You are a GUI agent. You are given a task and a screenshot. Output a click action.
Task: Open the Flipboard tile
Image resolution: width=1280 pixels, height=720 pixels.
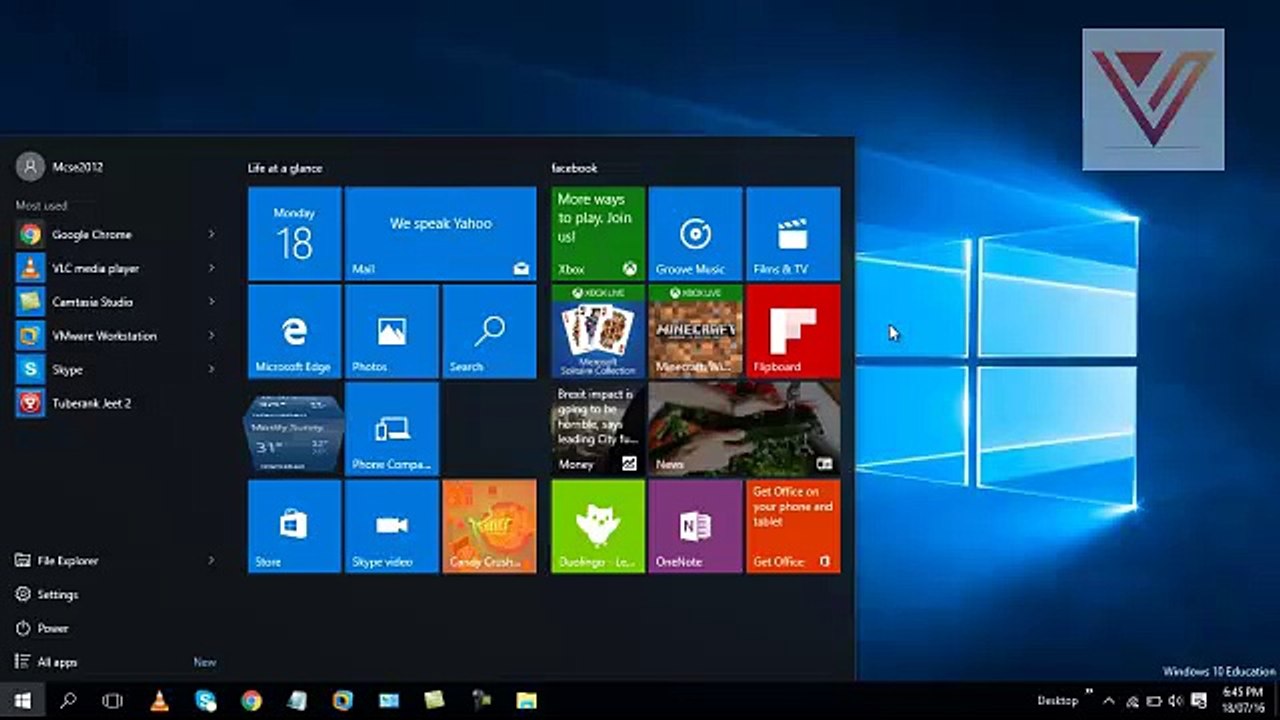(x=793, y=331)
